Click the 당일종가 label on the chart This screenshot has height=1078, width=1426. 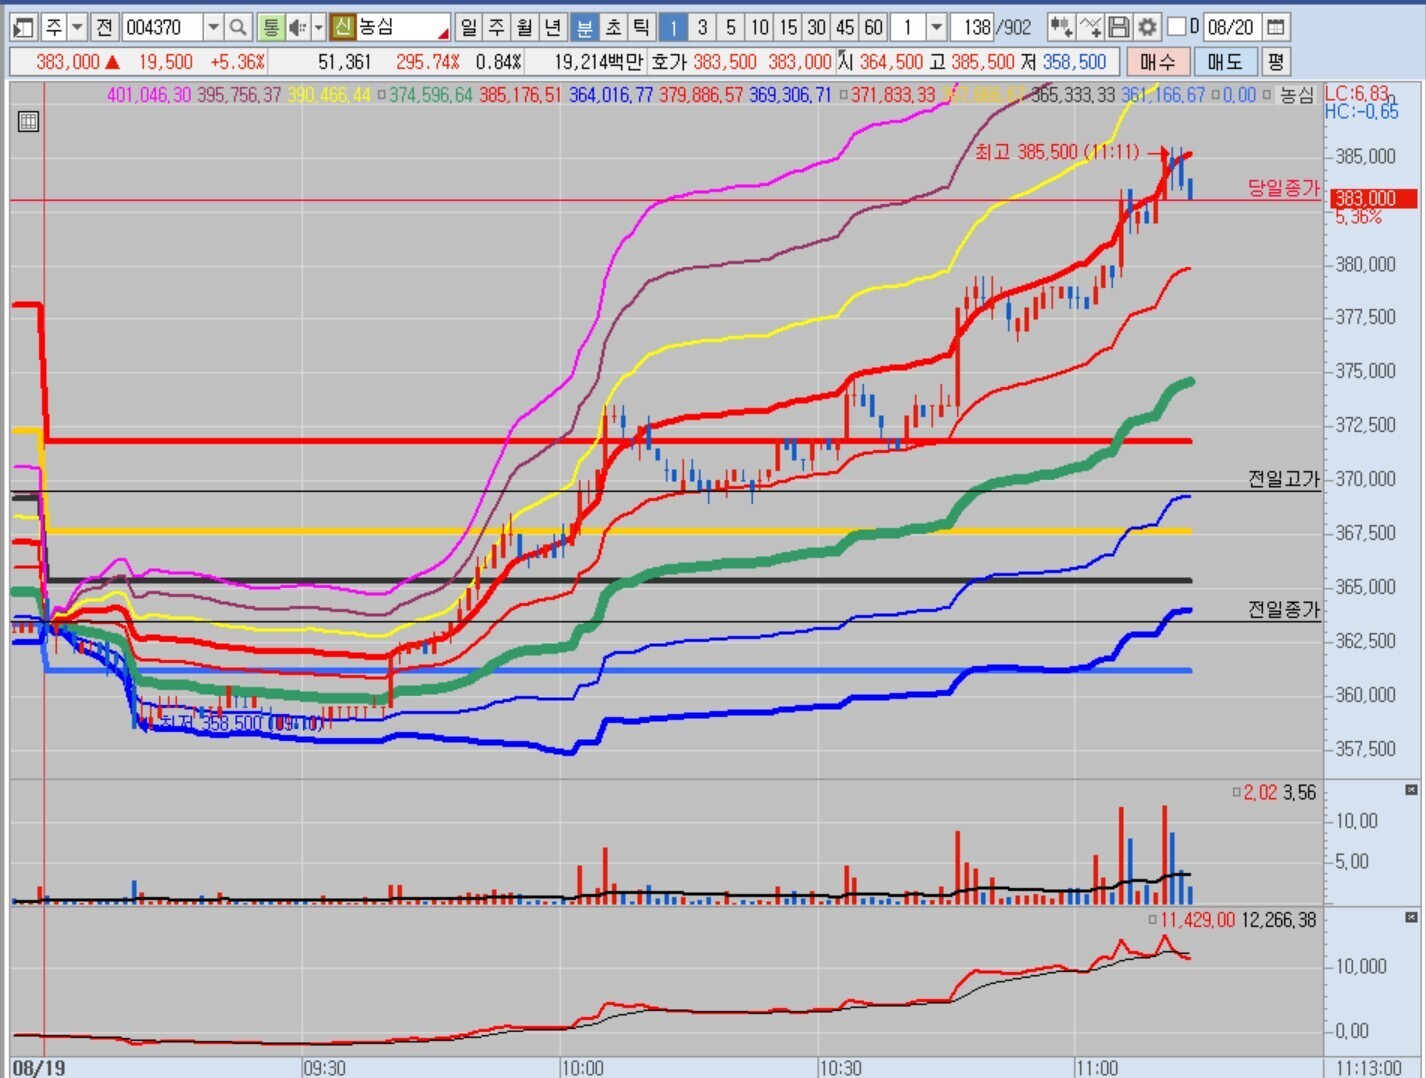click(1283, 188)
